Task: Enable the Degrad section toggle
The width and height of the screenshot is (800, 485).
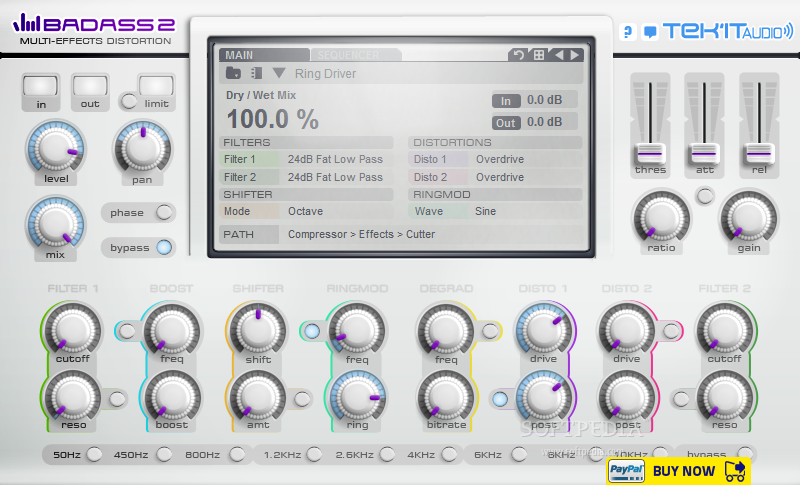Action: 490,331
